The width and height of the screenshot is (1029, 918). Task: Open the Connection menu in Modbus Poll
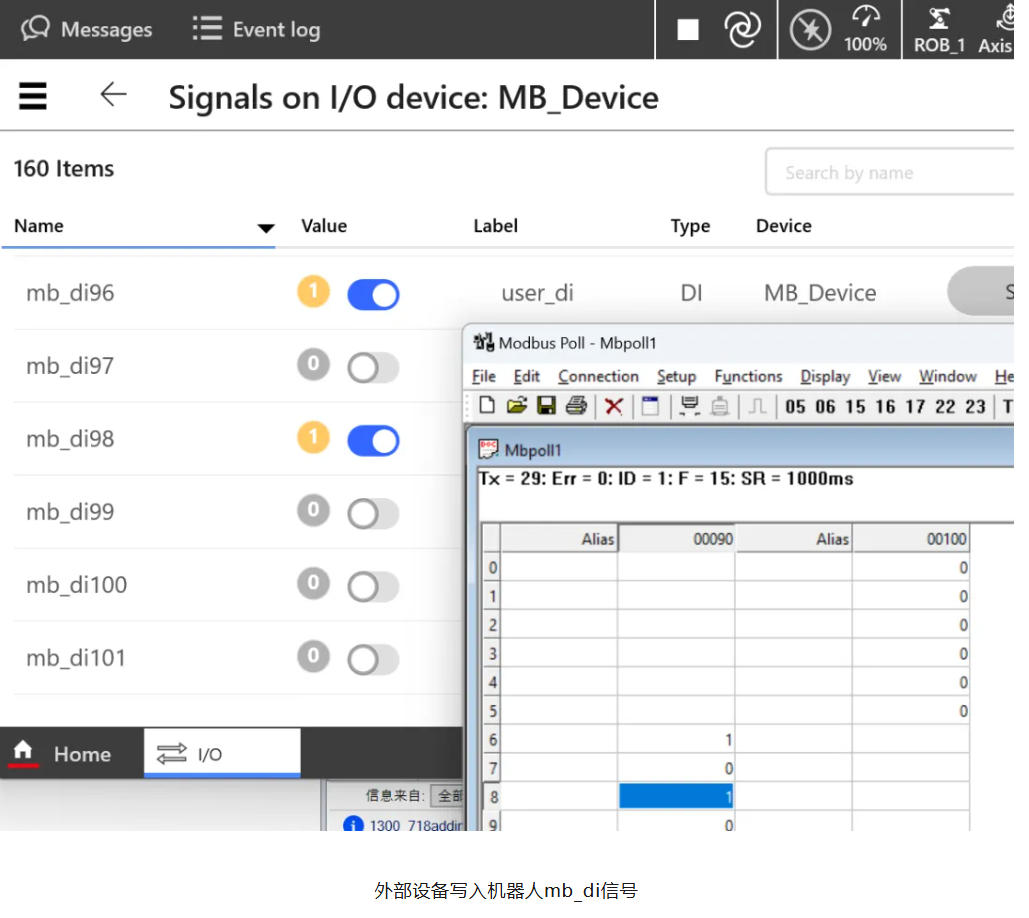coord(598,376)
